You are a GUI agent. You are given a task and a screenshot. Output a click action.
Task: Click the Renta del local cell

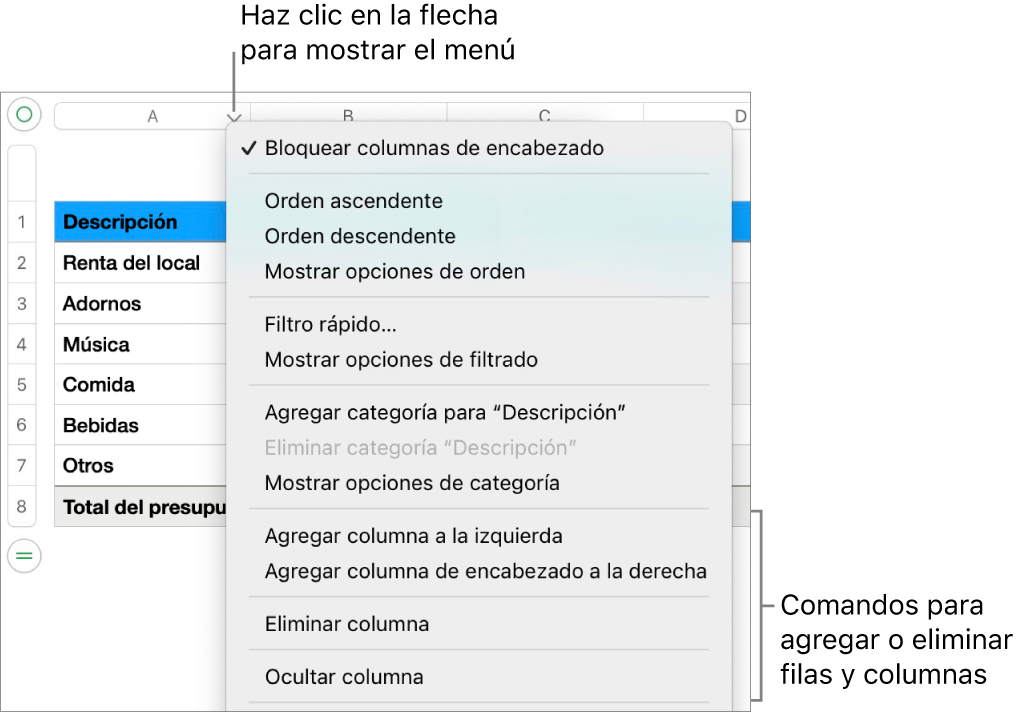pyautogui.click(x=140, y=263)
